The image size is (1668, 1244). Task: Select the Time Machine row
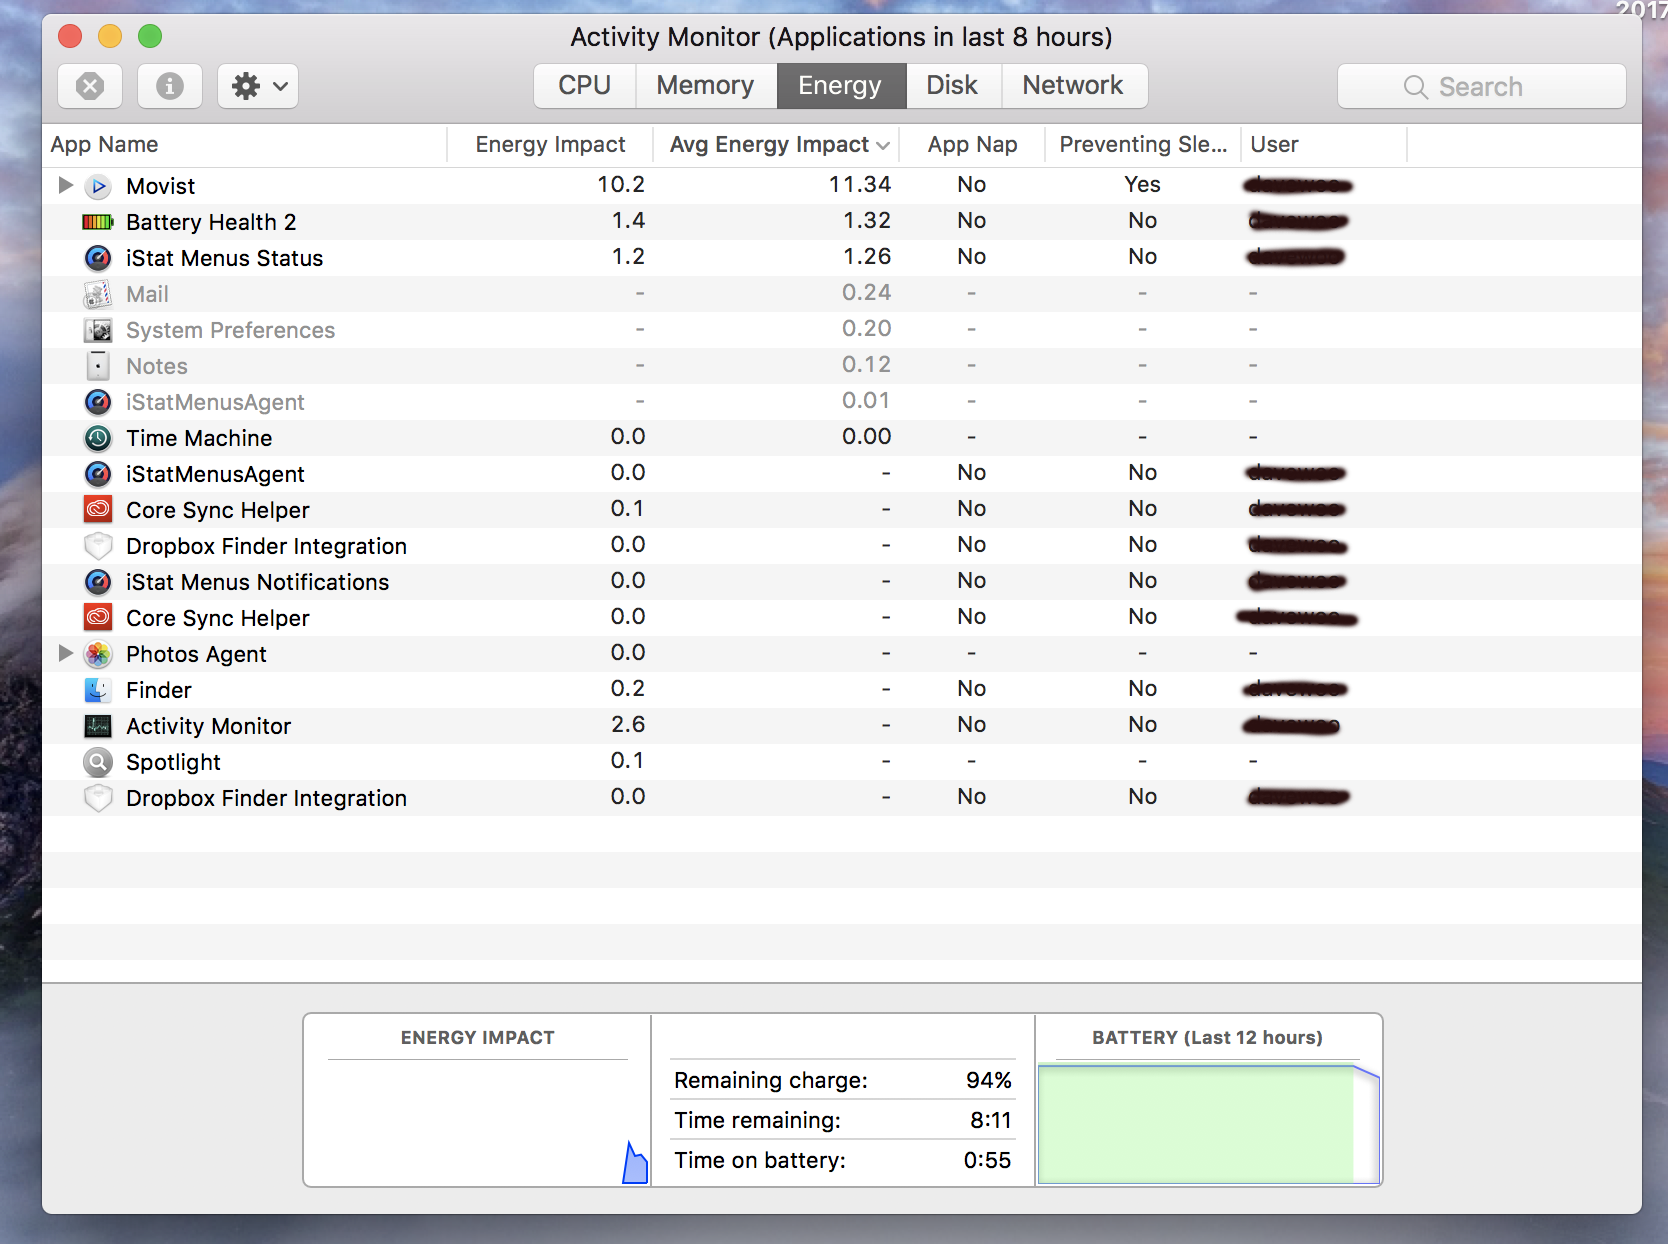842,438
